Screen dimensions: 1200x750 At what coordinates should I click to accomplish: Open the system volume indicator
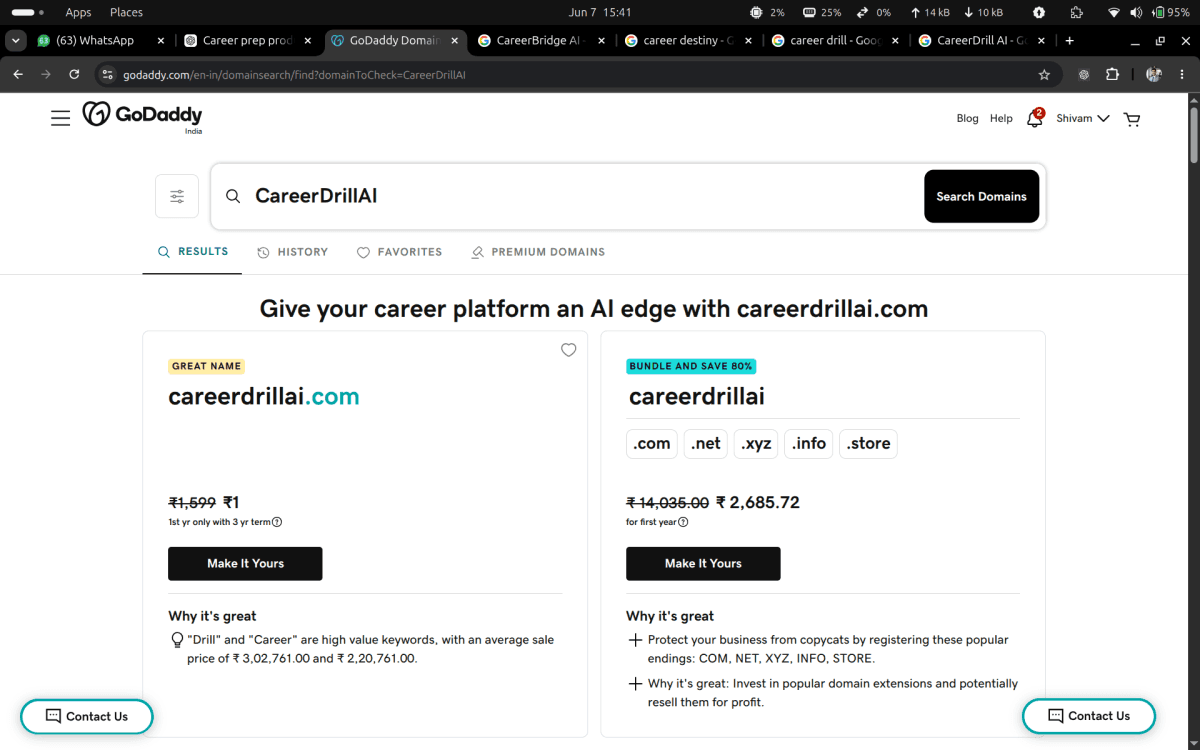(1136, 12)
